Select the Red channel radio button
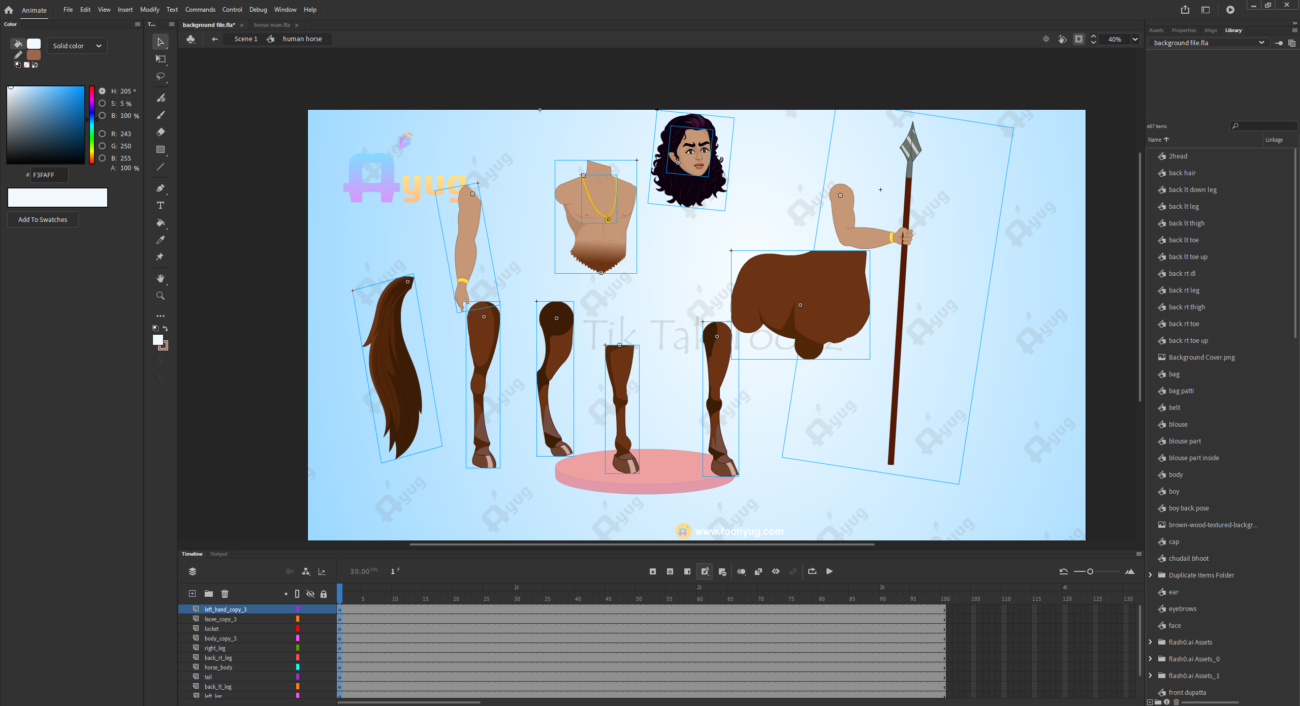1300x706 pixels. [102, 133]
